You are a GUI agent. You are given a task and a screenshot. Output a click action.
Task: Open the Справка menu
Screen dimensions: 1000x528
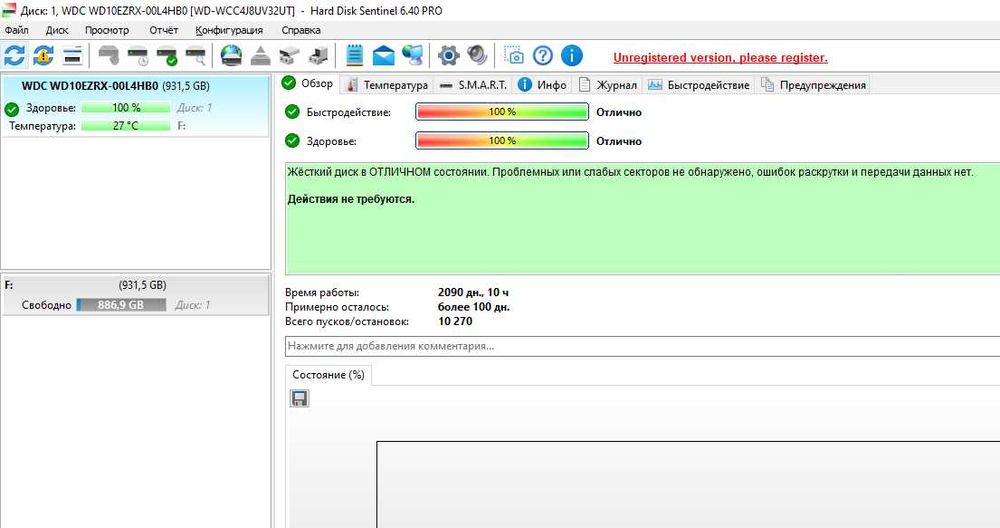[301, 30]
